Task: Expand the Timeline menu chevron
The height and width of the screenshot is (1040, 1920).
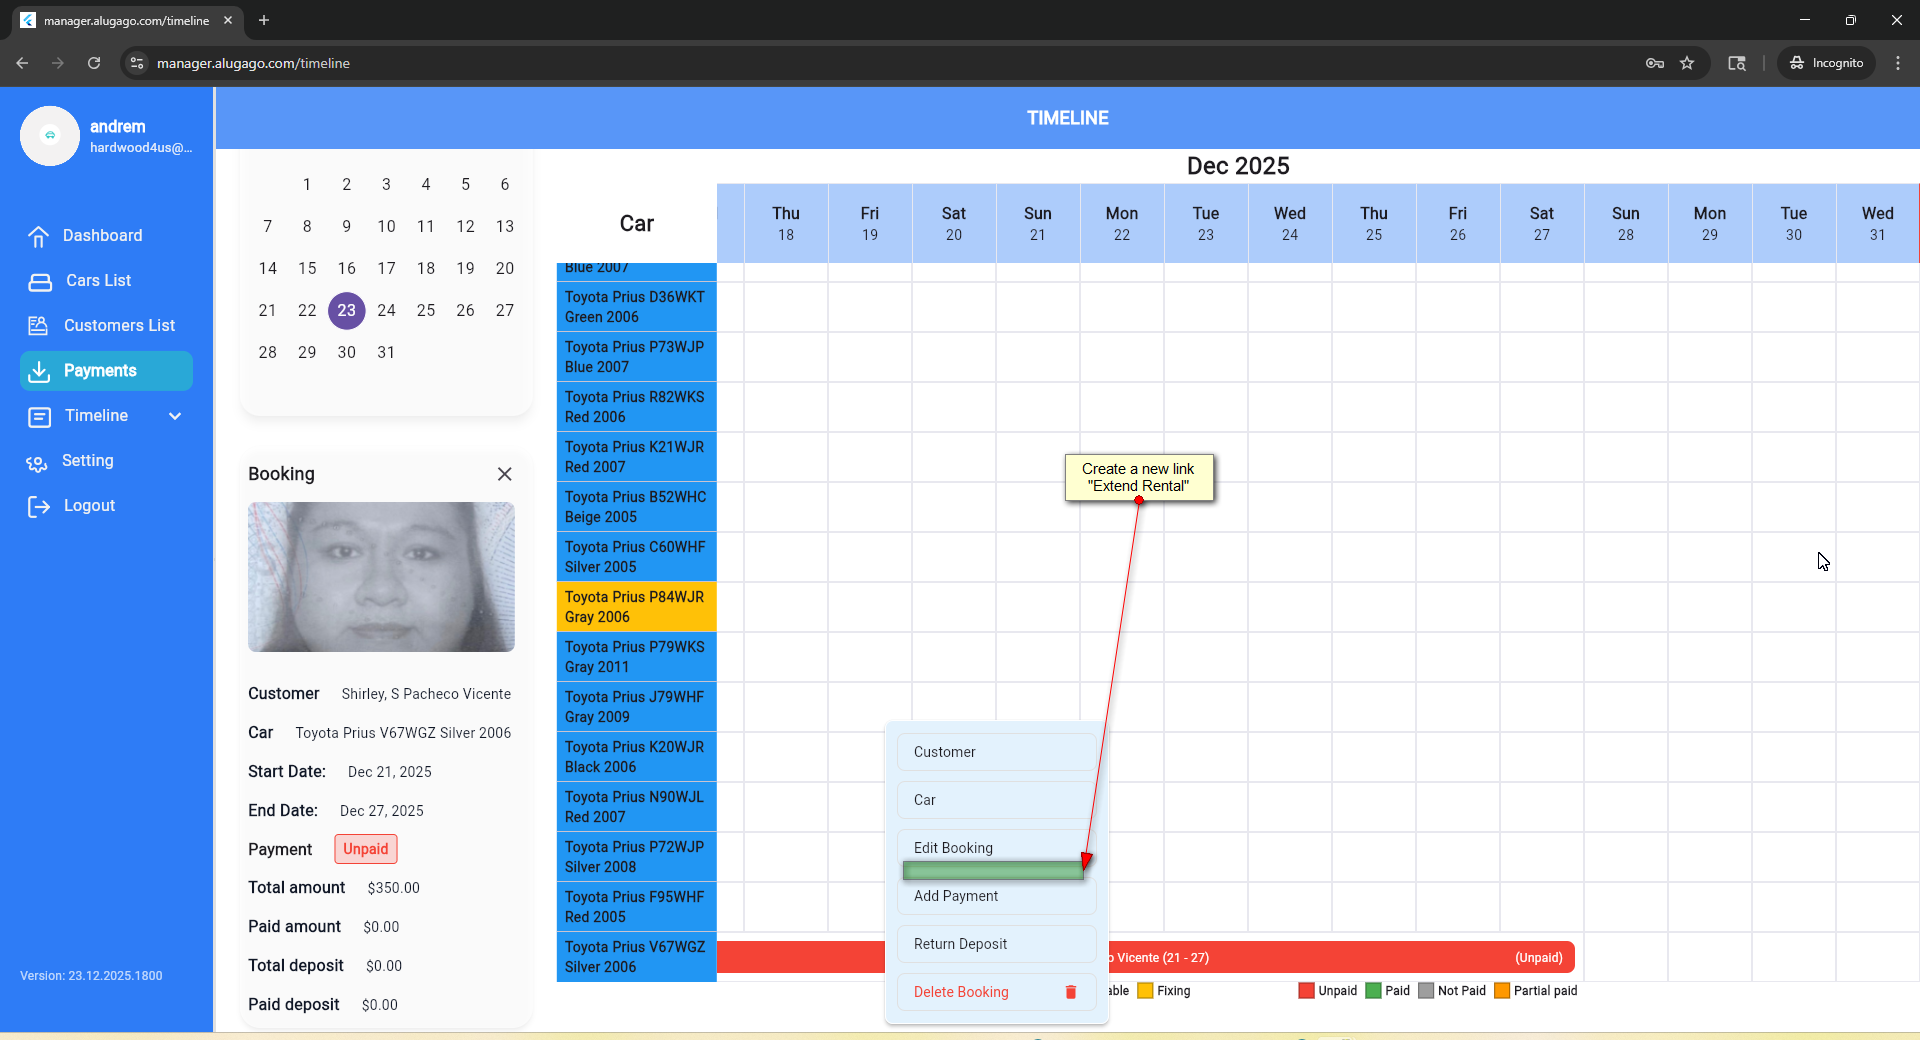Action: (x=175, y=416)
